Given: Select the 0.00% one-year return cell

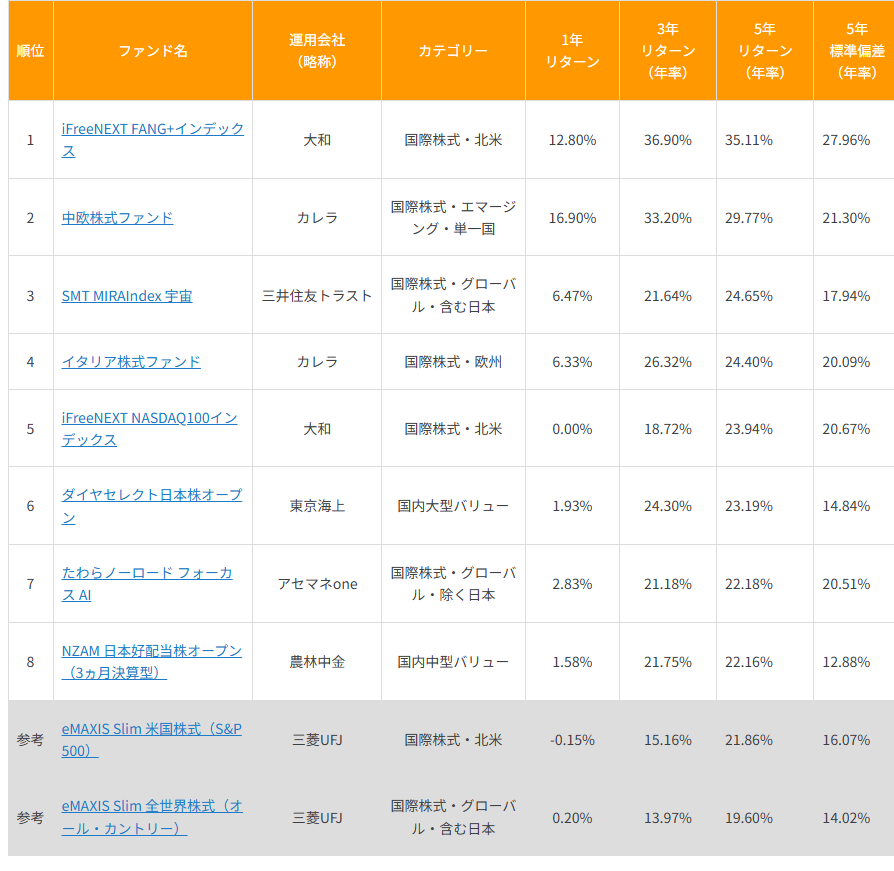Looking at the screenshot, I should [x=572, y=429].
